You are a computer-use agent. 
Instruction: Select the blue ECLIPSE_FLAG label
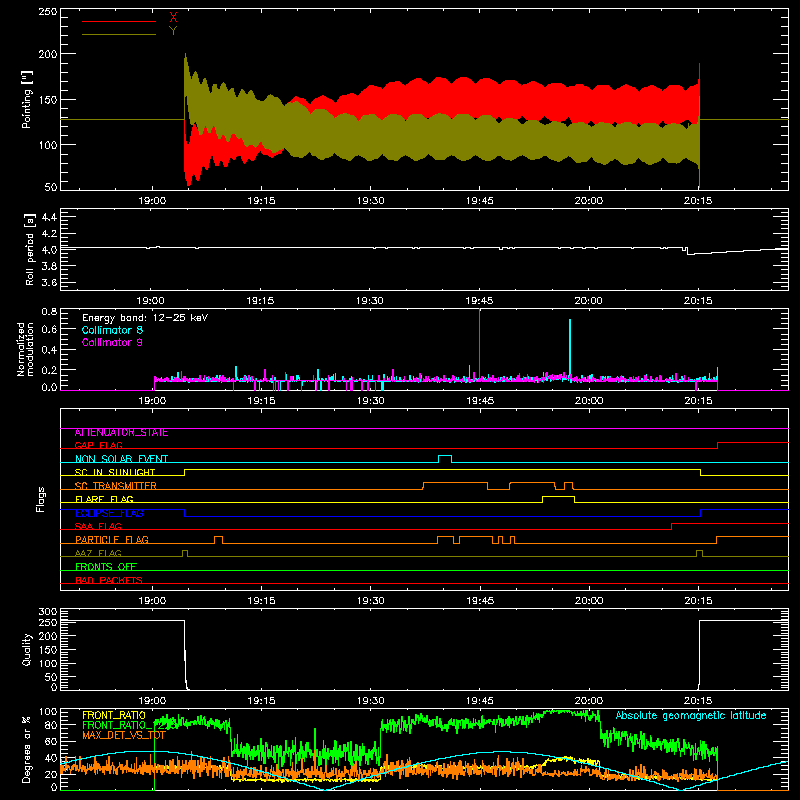[x=109, y=513]
